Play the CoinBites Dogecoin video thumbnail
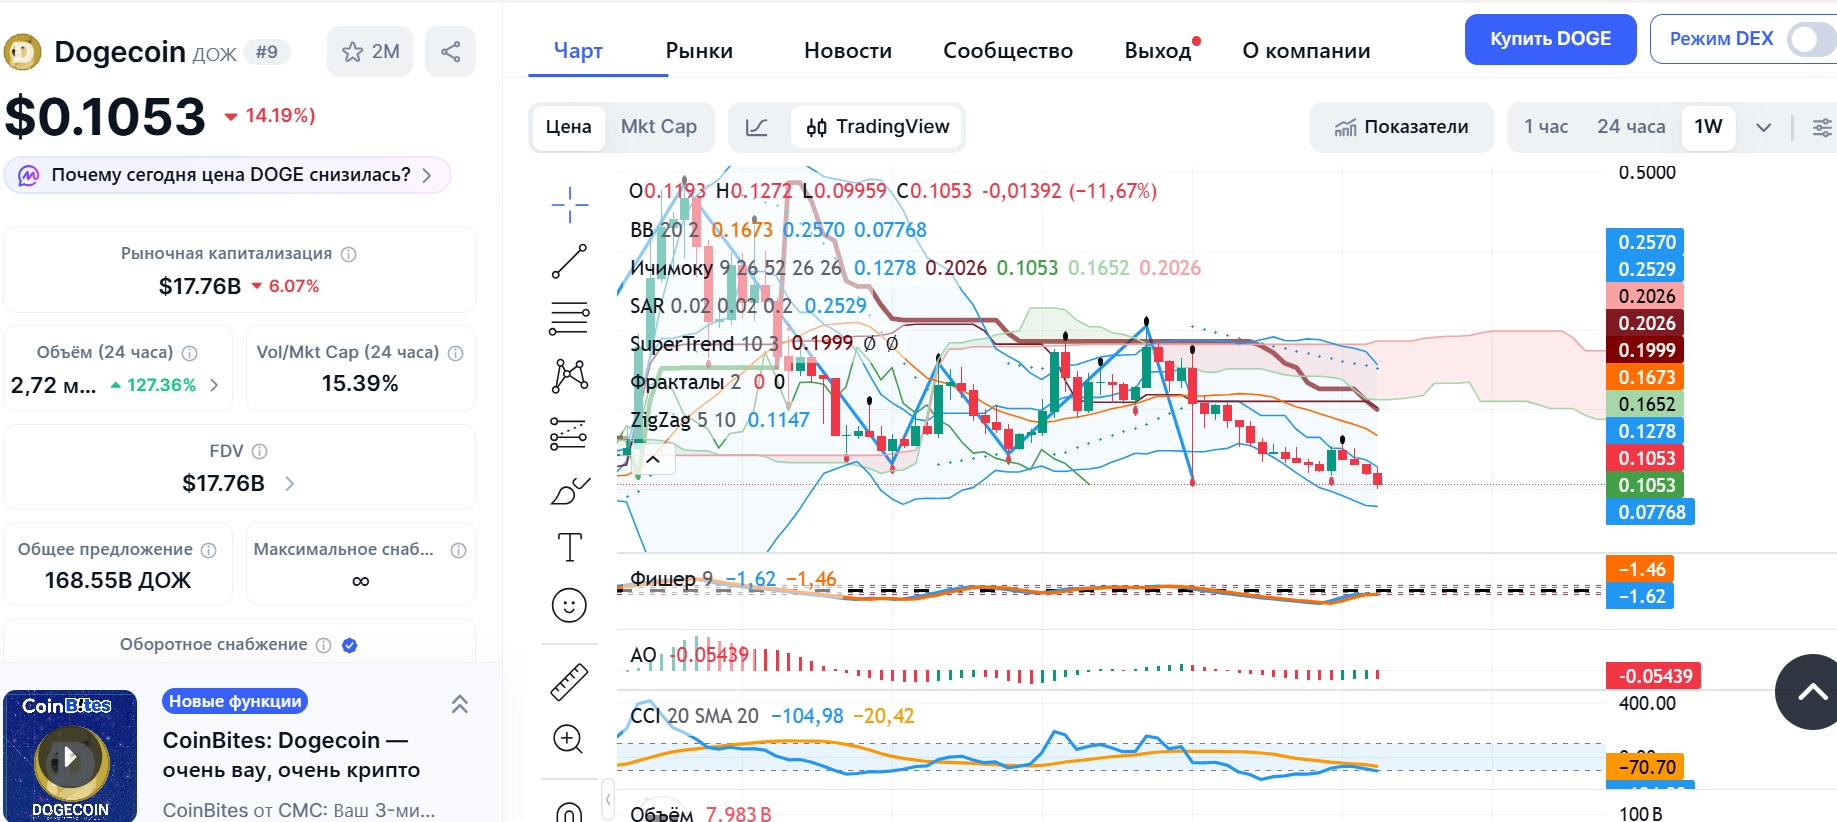1837x822 pixels. click(70, 756)
